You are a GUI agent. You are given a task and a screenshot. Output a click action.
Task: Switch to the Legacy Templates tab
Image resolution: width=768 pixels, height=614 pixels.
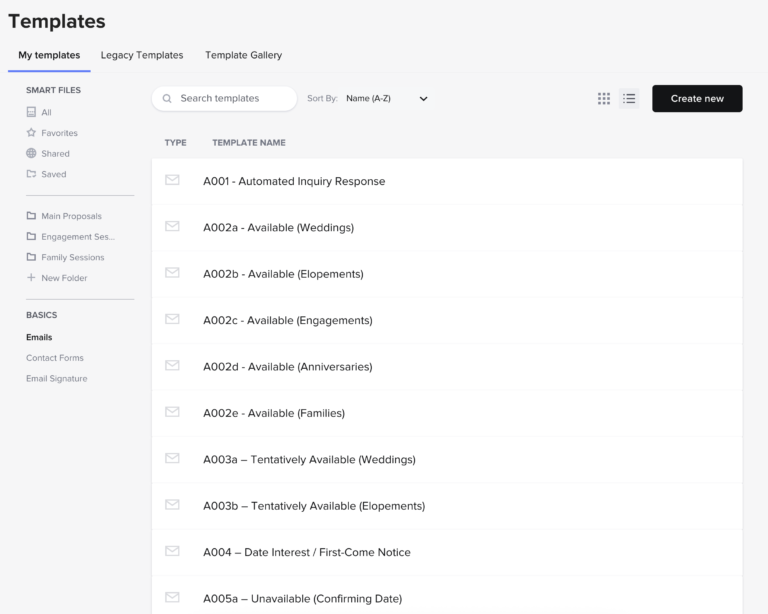click(x=142, y=55)
